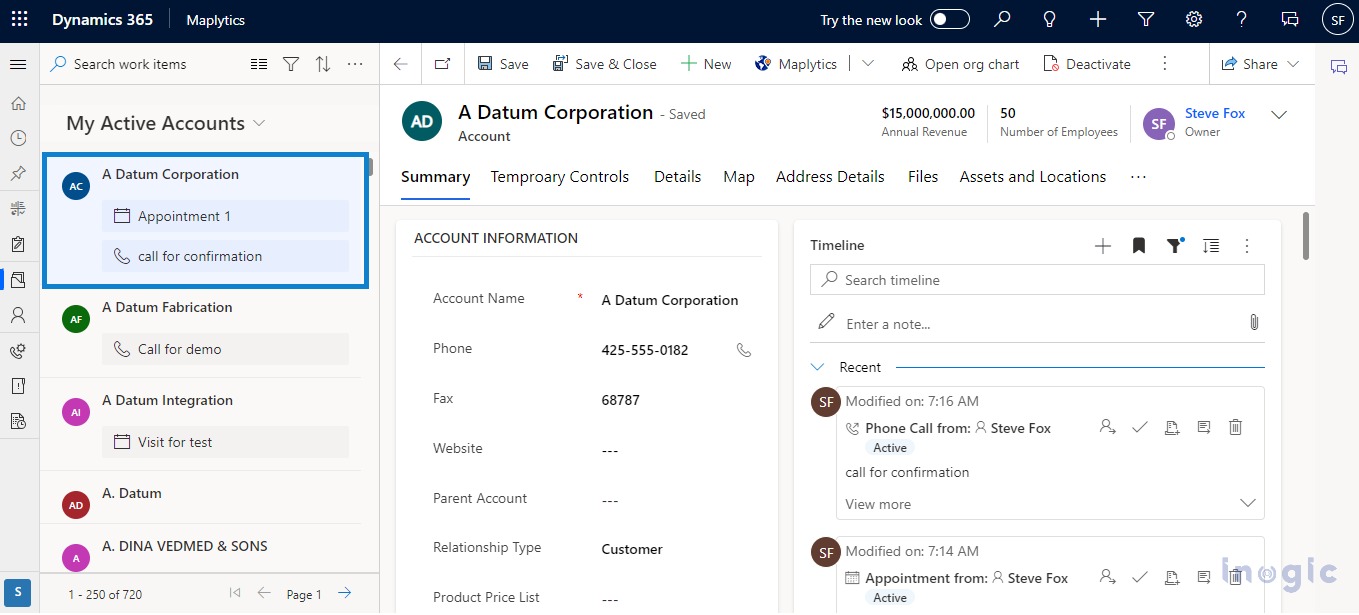
Task: Go to next page arrow in list
Action: pos(344,593)
